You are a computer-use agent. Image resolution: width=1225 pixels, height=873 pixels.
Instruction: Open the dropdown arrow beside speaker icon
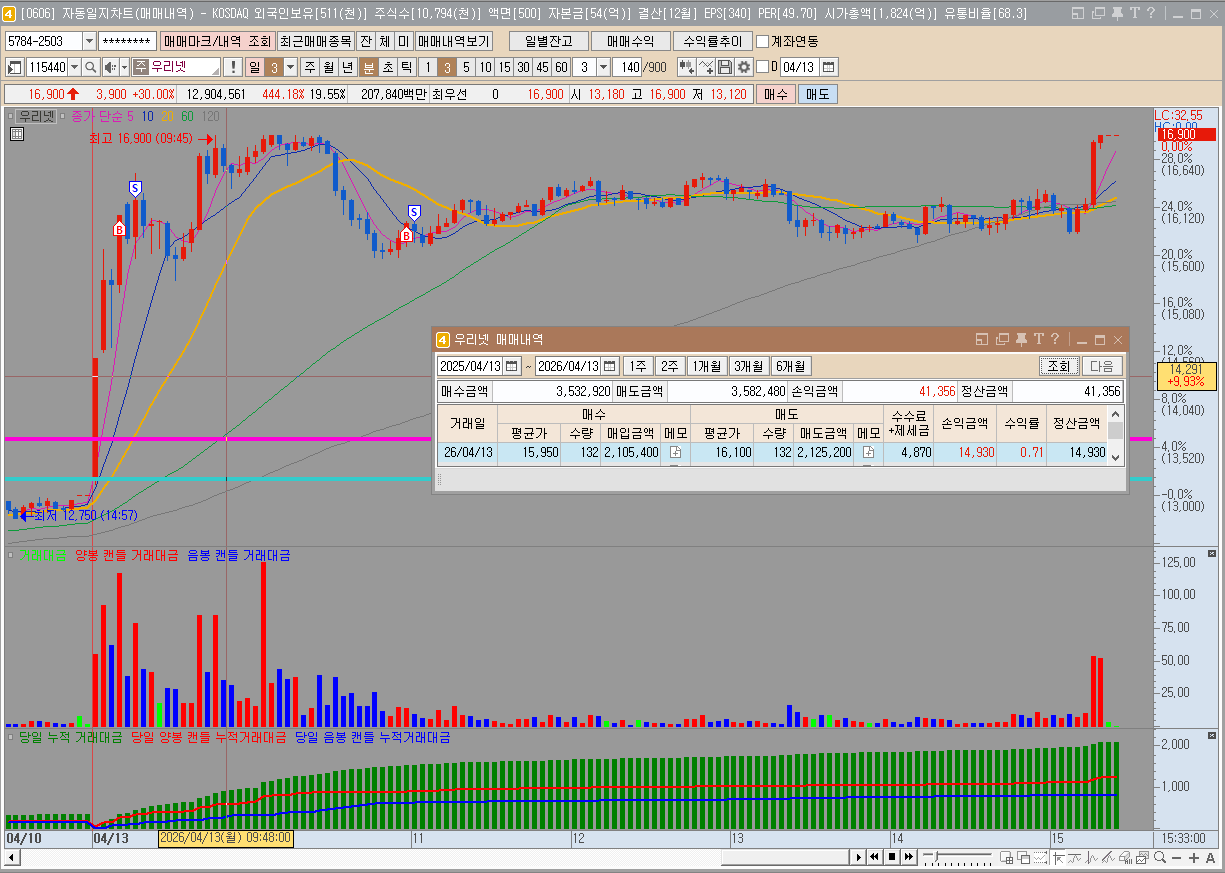124,67
